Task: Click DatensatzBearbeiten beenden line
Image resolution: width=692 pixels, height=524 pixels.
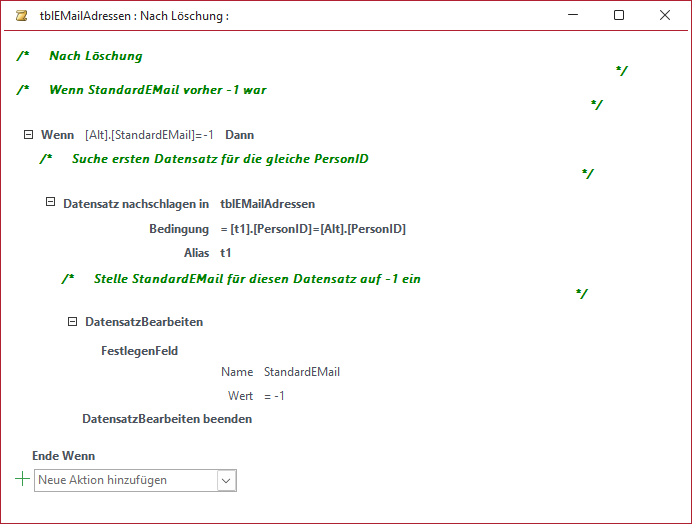Action: pyautogui.click(x=167, y=419)
